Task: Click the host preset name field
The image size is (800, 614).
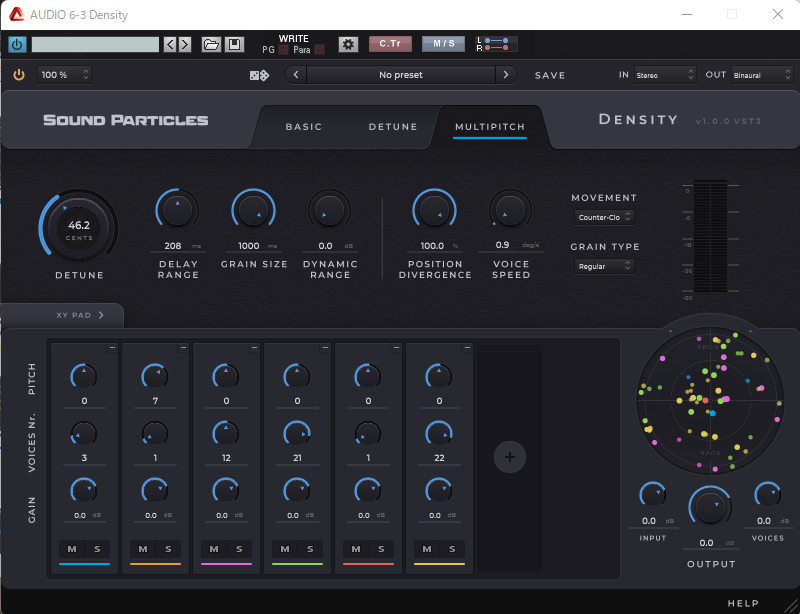Action: [x=95, y=44]
